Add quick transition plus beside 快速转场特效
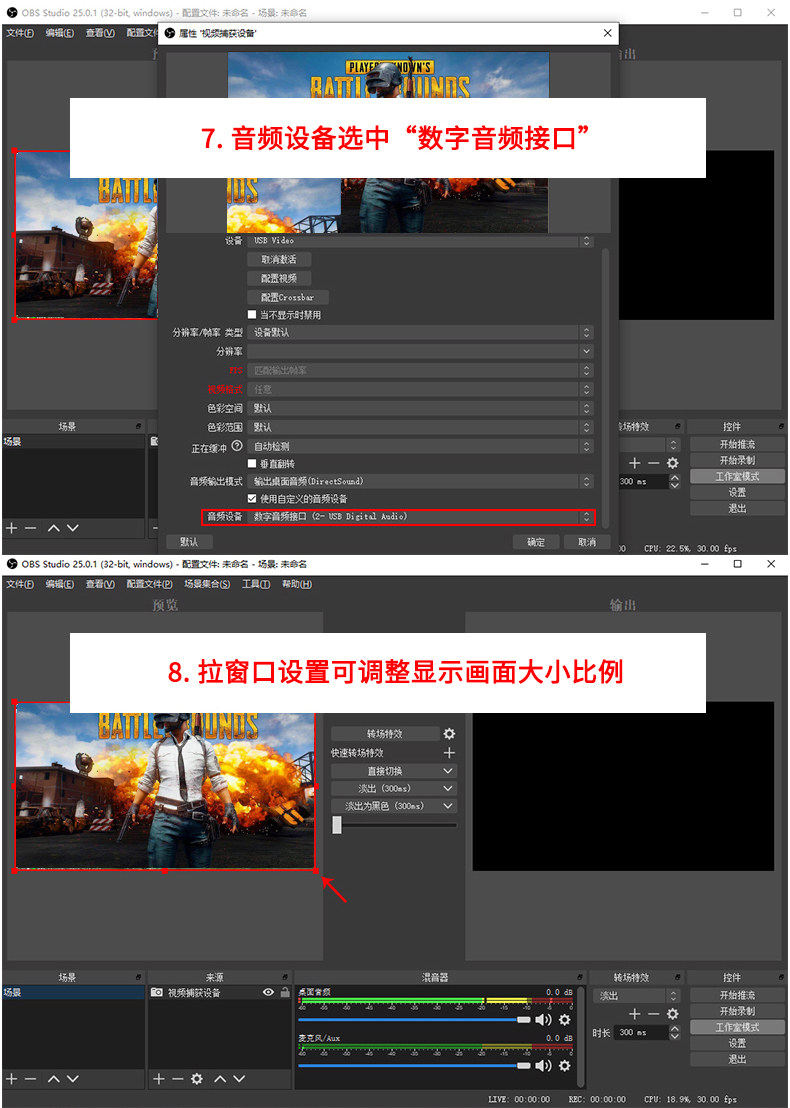Screen dimensions: 790x1108 tap(449, 753)
